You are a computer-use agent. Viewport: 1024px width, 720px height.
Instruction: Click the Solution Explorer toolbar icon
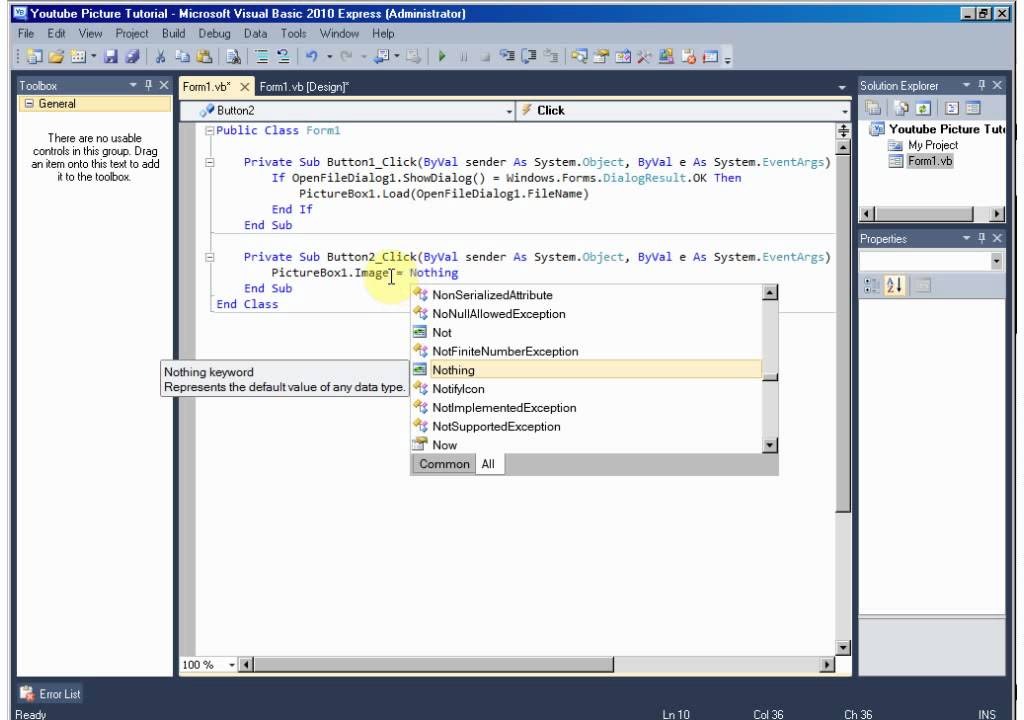[579, 57]
